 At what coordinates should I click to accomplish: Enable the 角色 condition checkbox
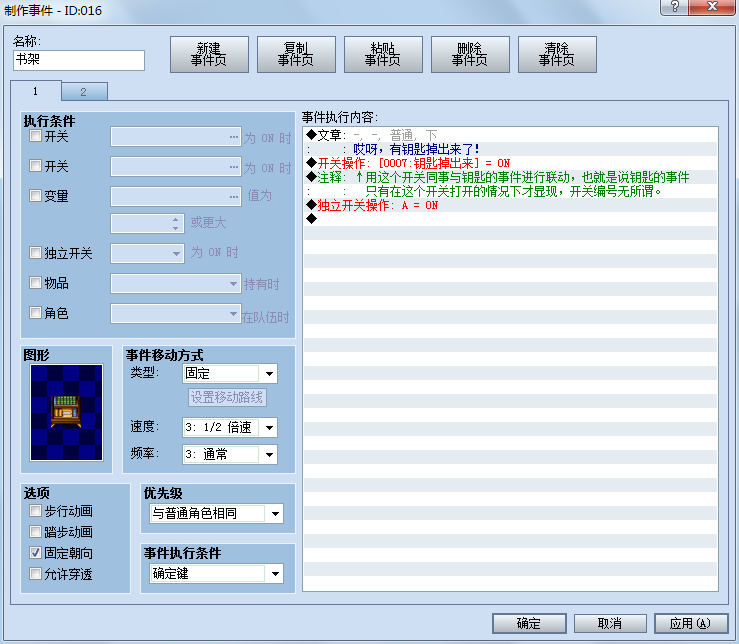35,313
